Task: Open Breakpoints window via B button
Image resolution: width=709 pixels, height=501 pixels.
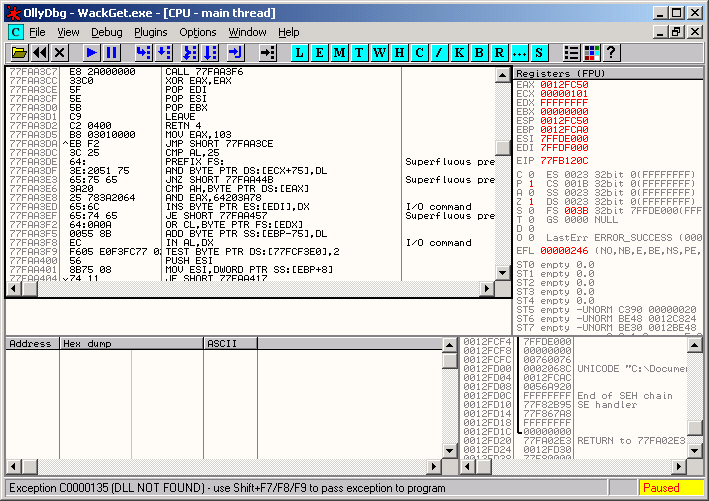Action: (x=479, y=52)
